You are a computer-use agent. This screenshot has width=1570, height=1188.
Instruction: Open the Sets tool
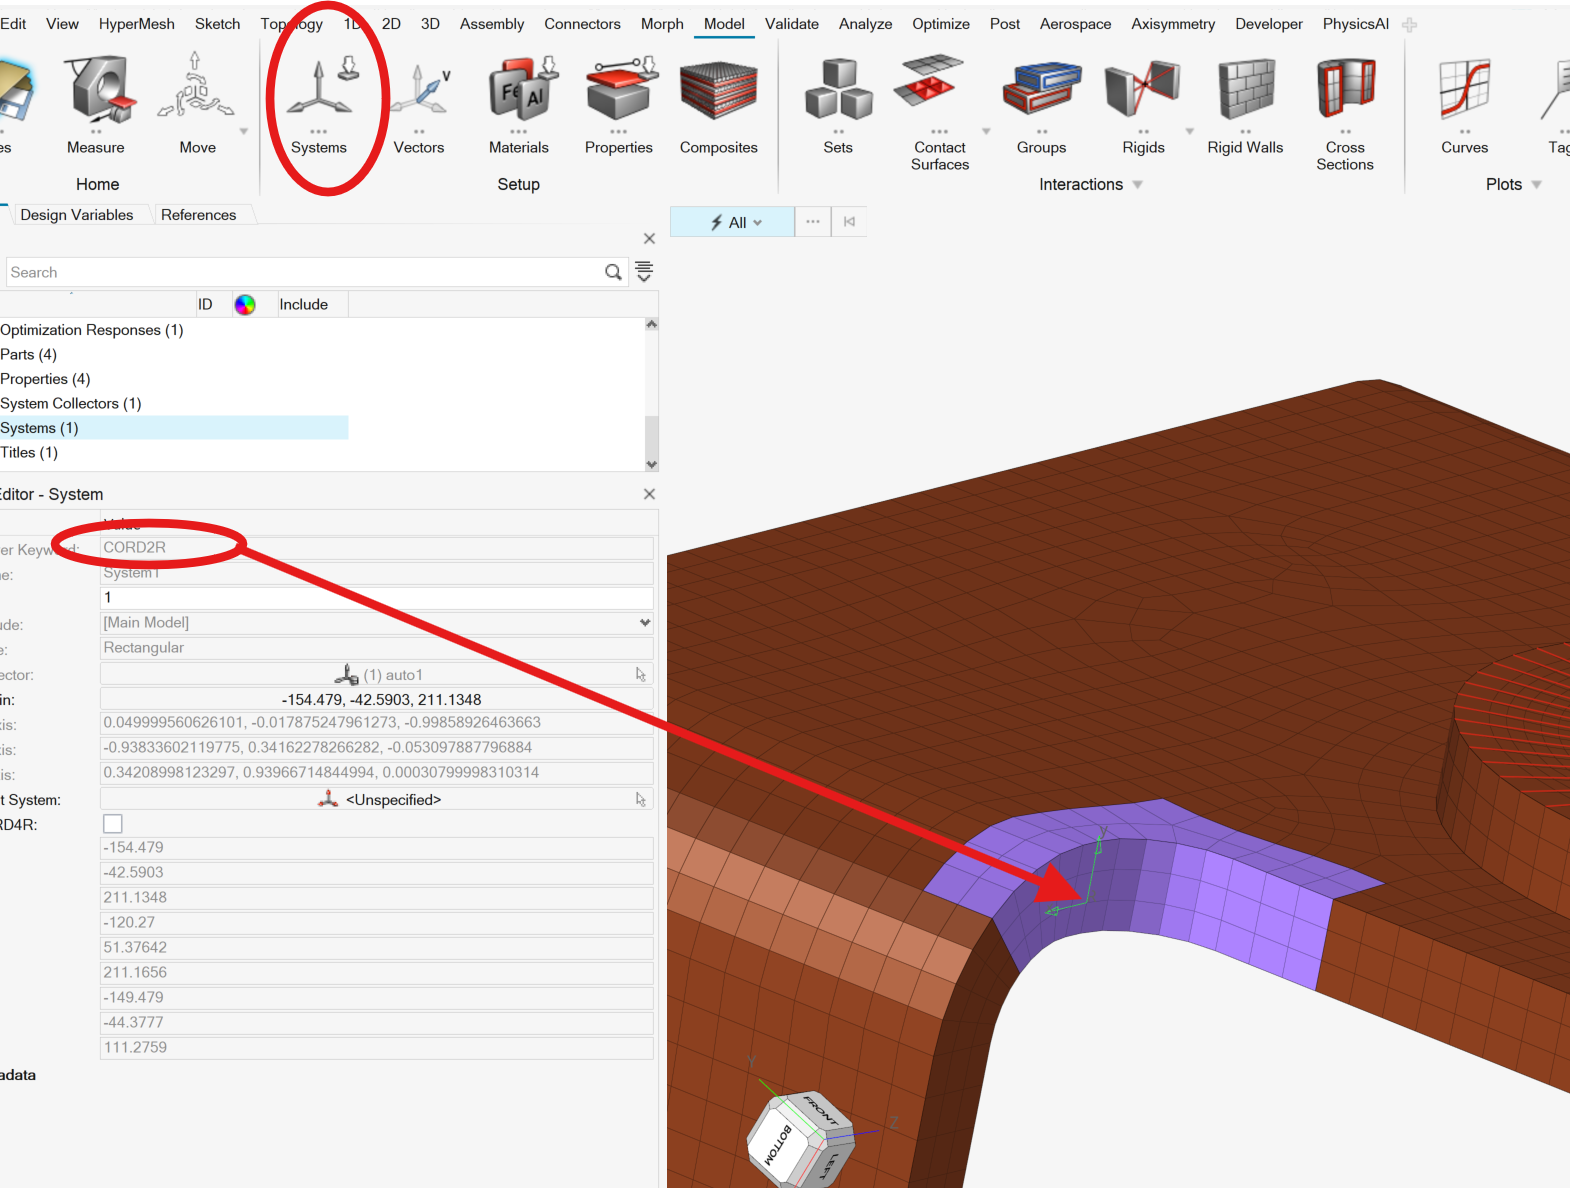click(838, 105)
